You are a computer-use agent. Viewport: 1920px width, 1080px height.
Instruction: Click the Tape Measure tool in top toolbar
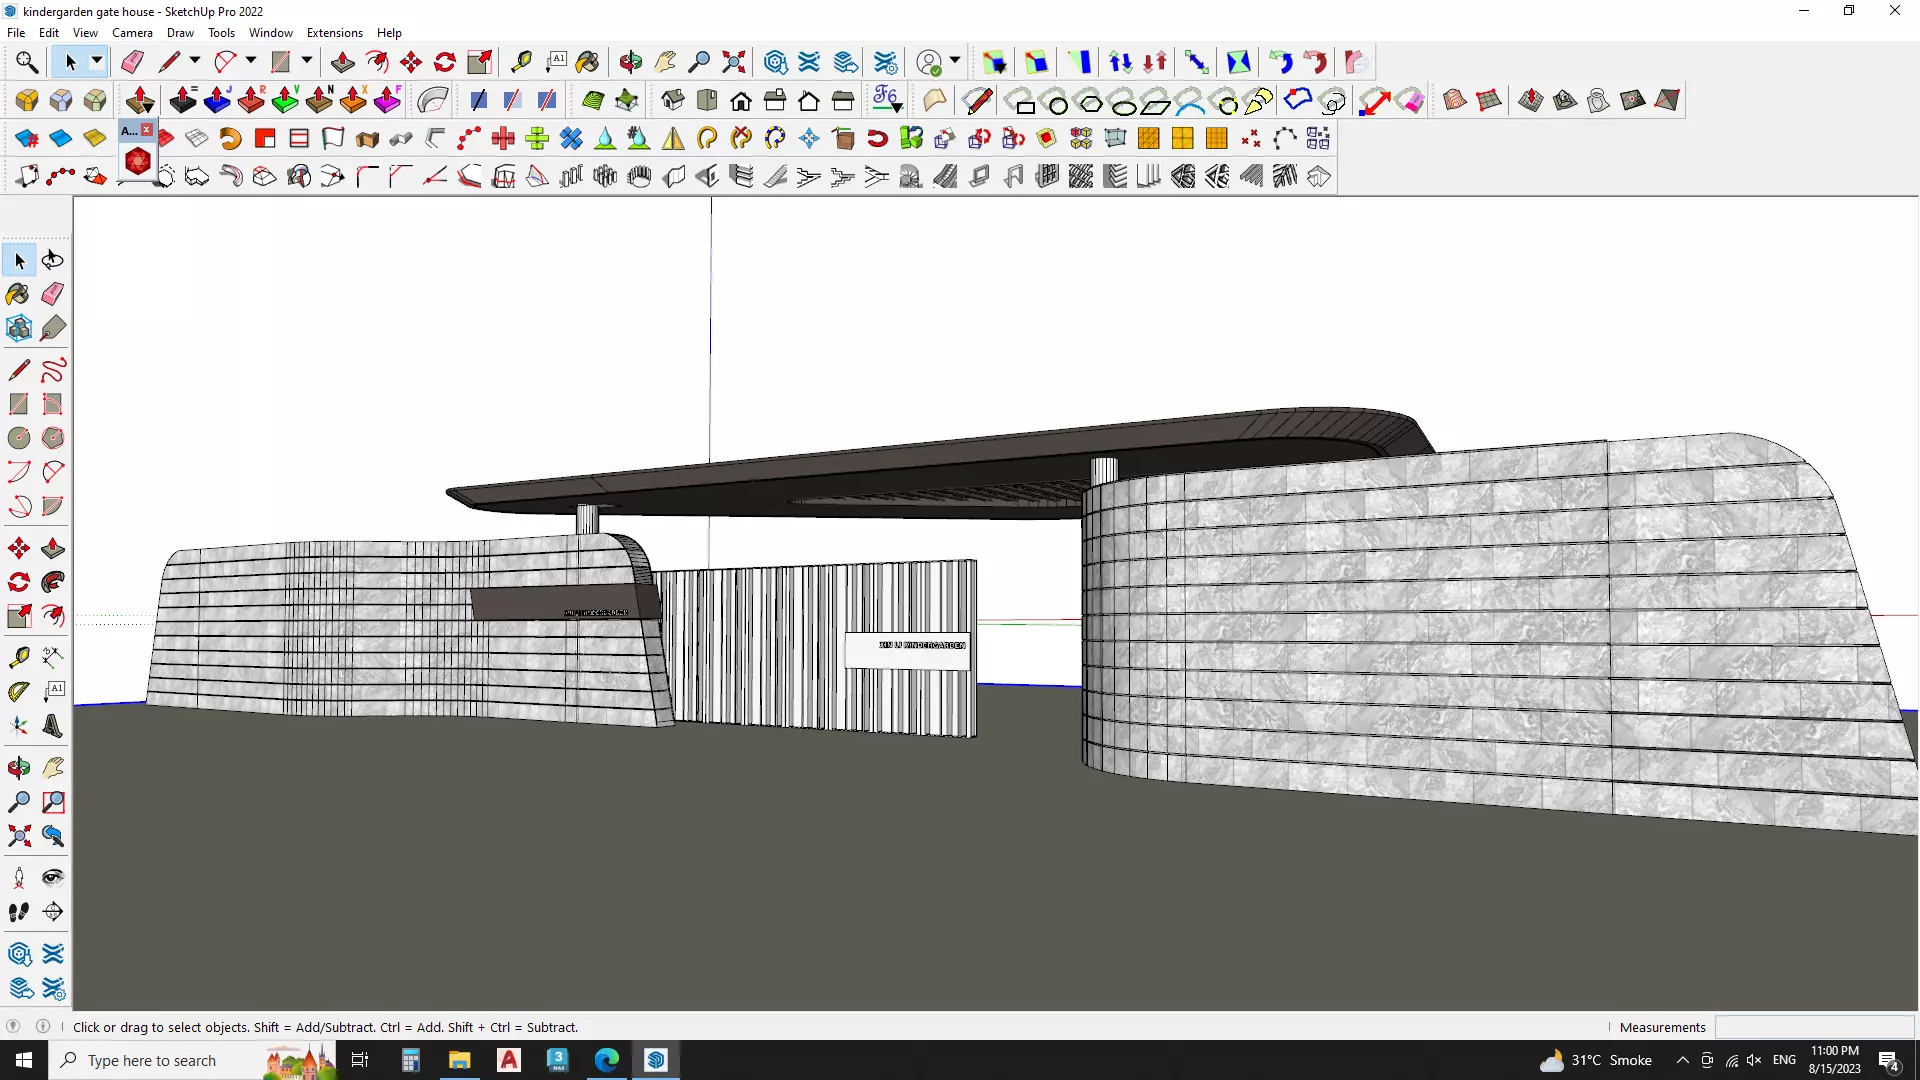[x=521, y=62]
